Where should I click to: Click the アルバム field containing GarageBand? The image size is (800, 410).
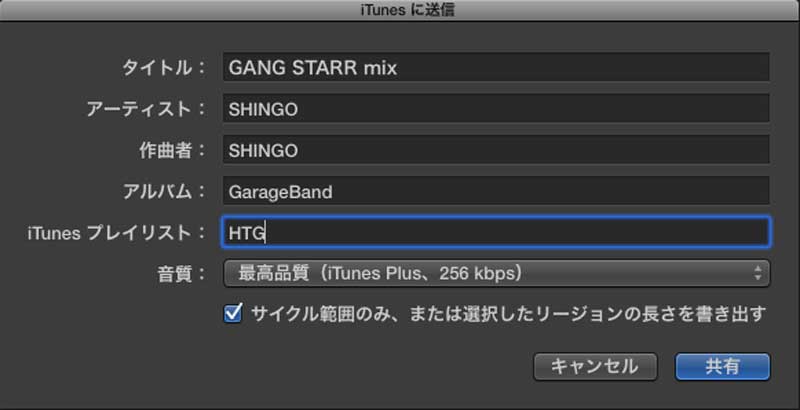coord(496,191)
